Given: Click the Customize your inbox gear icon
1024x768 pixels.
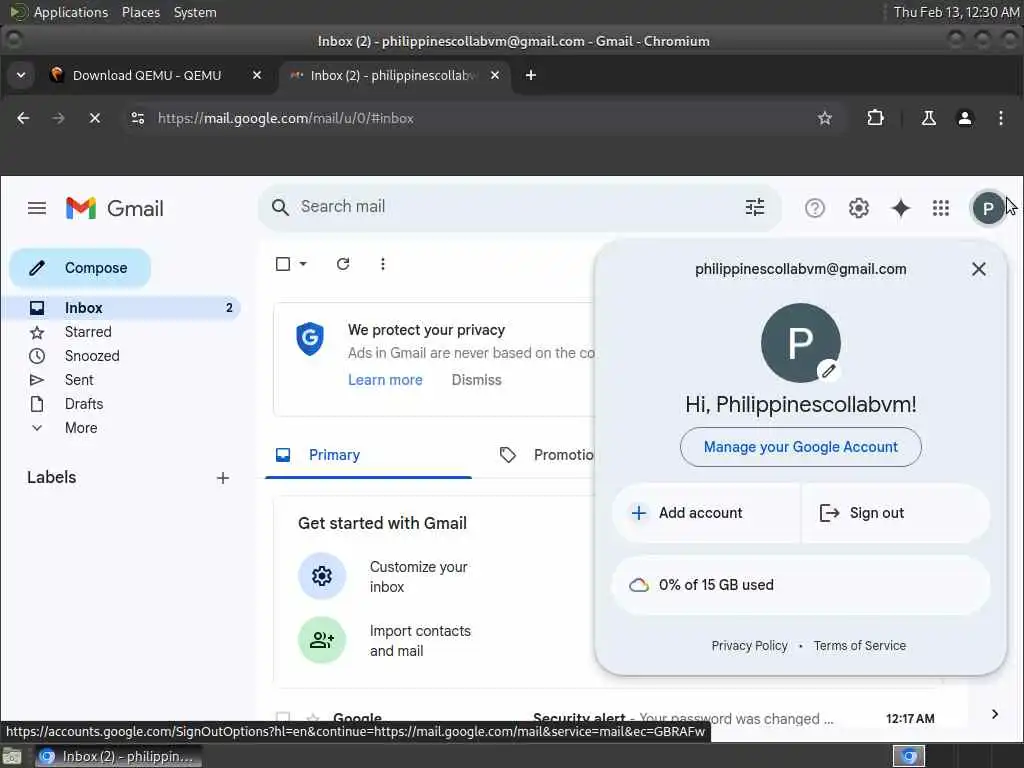Looking at the screenshot, I should [x=321, y=576].
